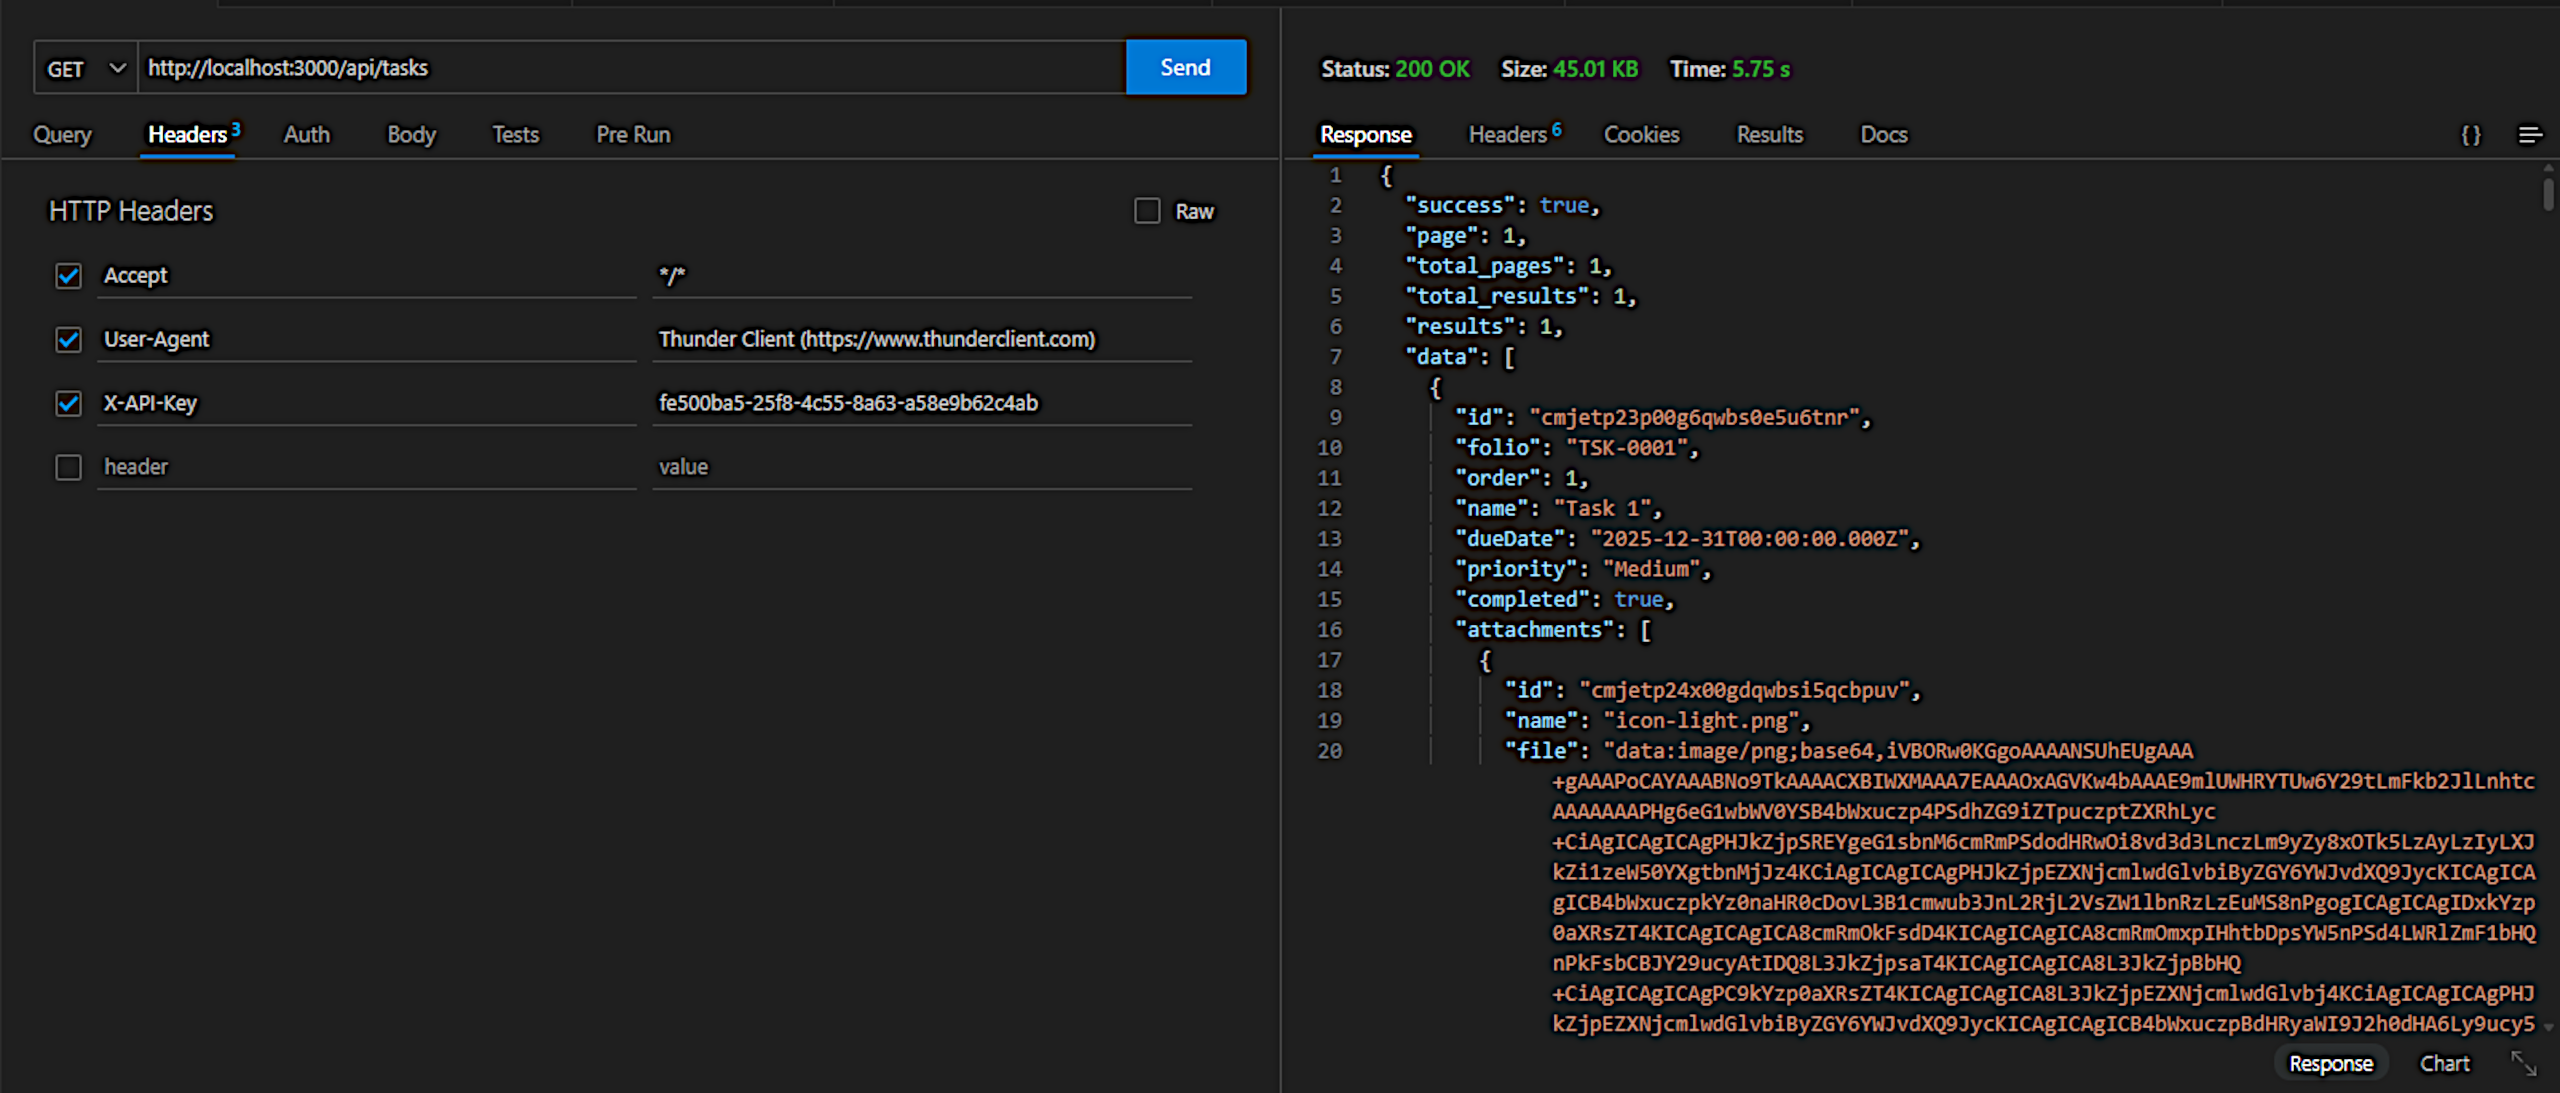Viewport: 2560px width, 1093px height.
Task: Switch to the Body tab
Action: tap(411, 135)
